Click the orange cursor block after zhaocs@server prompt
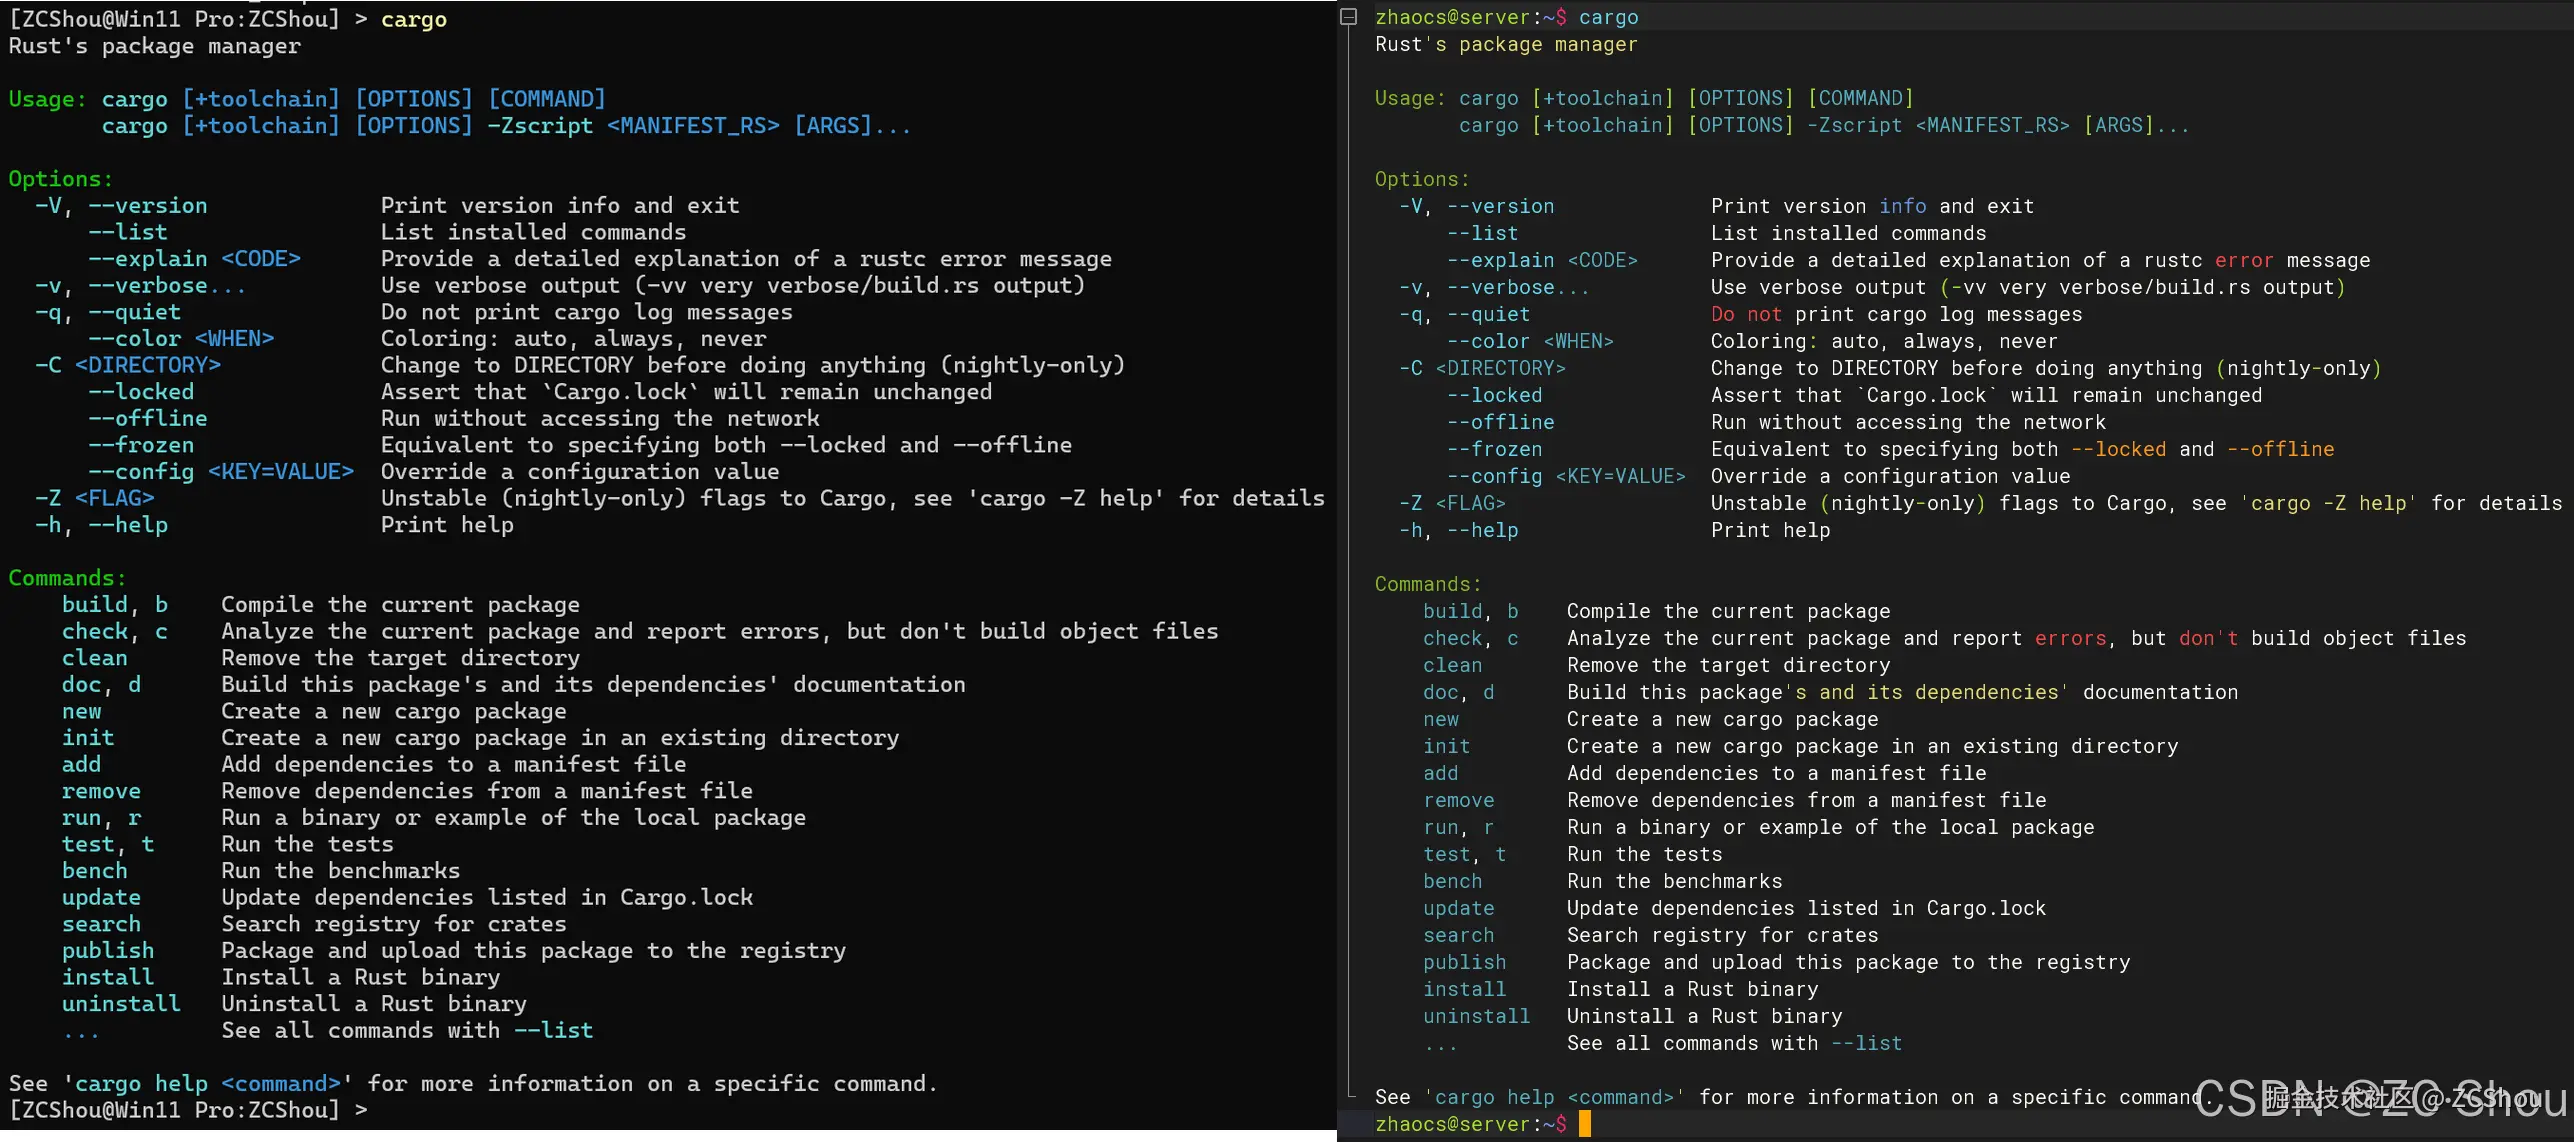 coord(1584,1124)
